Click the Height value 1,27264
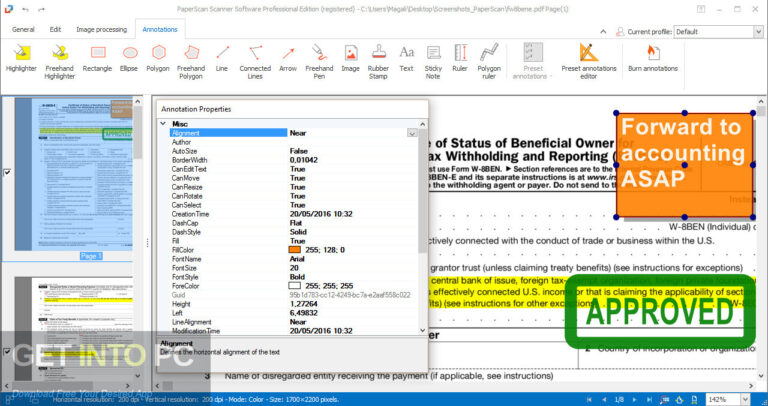Screen dimensions: 768x406 [303, 304]
